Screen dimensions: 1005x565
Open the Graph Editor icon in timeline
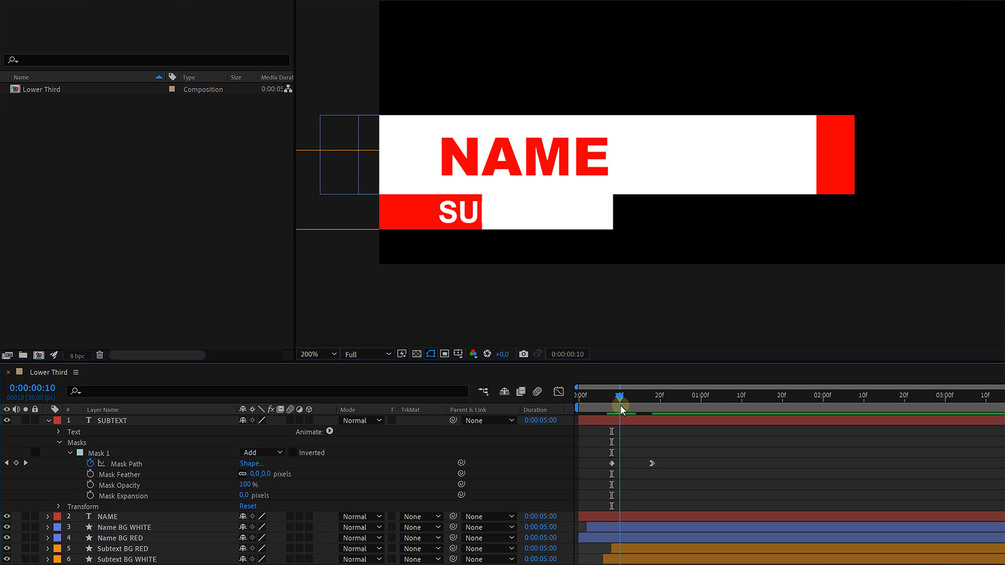point(558,391)
